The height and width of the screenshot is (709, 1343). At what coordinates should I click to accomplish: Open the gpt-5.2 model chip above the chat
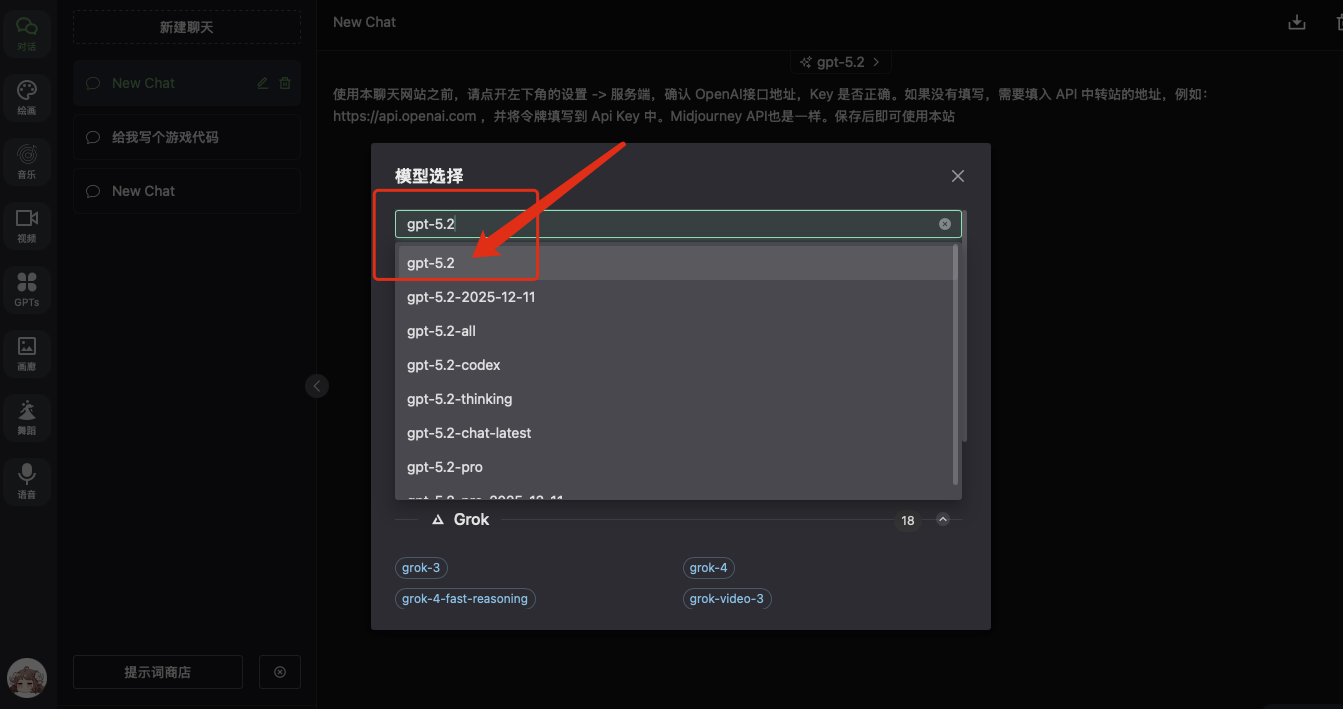[840, 62]
